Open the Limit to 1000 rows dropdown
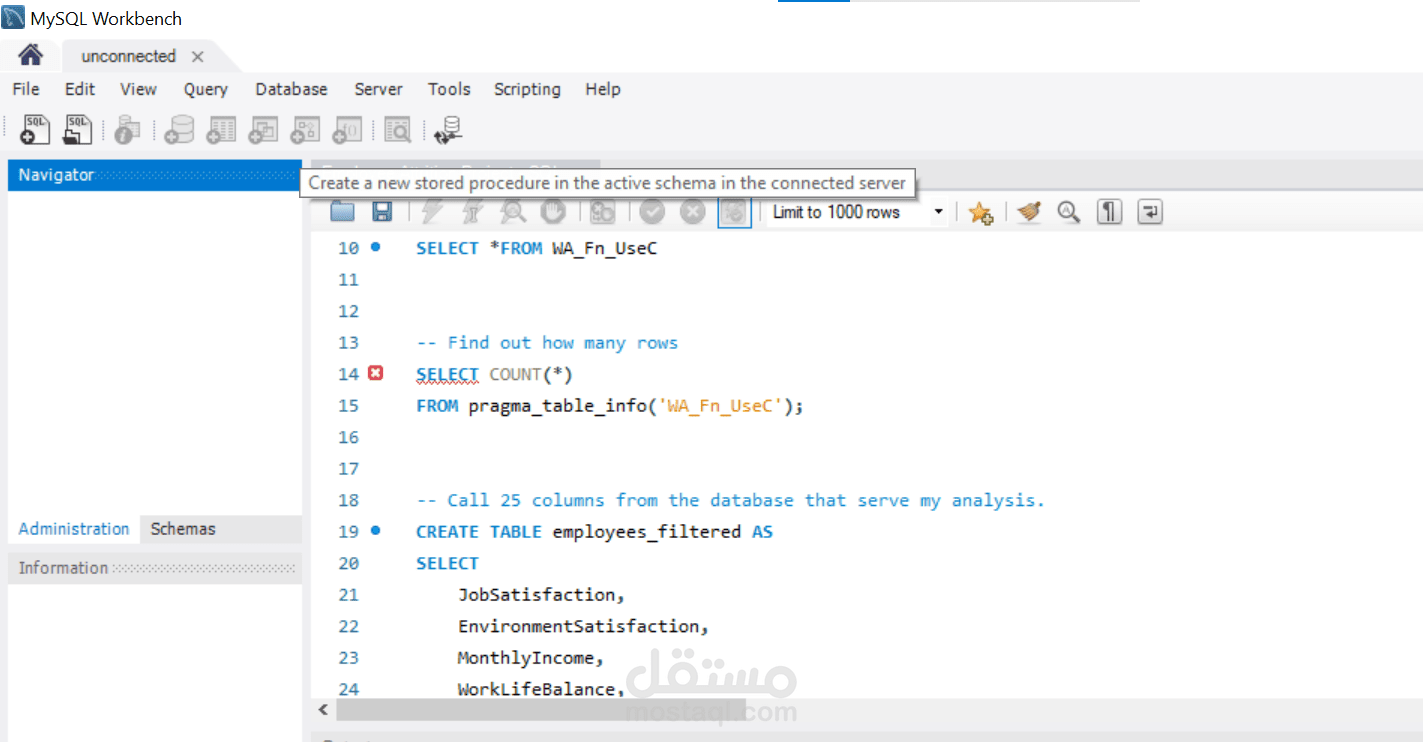Screen dimensions: 1423x742 (858, 212)
